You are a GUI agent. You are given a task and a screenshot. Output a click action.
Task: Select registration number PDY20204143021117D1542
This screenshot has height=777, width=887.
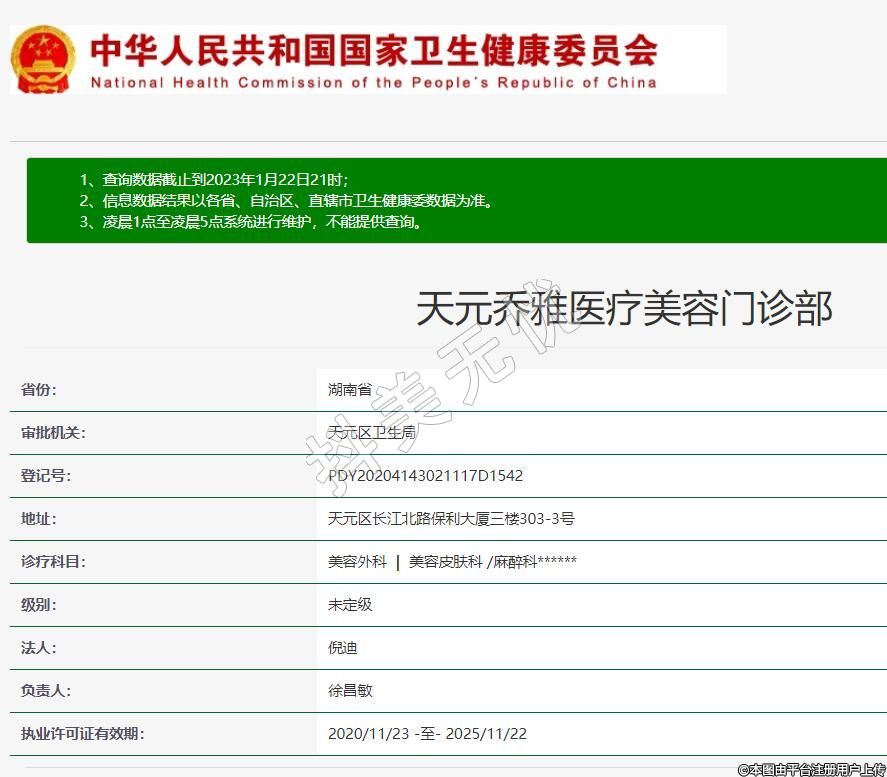[425, 476]
